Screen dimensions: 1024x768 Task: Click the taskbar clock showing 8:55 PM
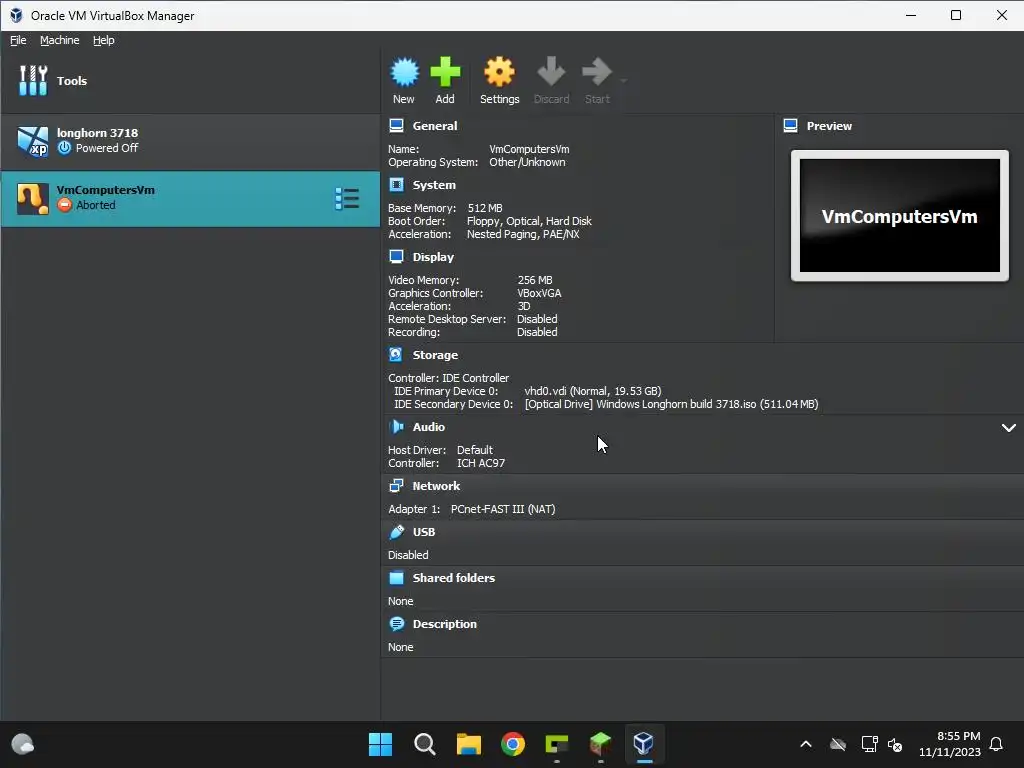click(950, 744)
